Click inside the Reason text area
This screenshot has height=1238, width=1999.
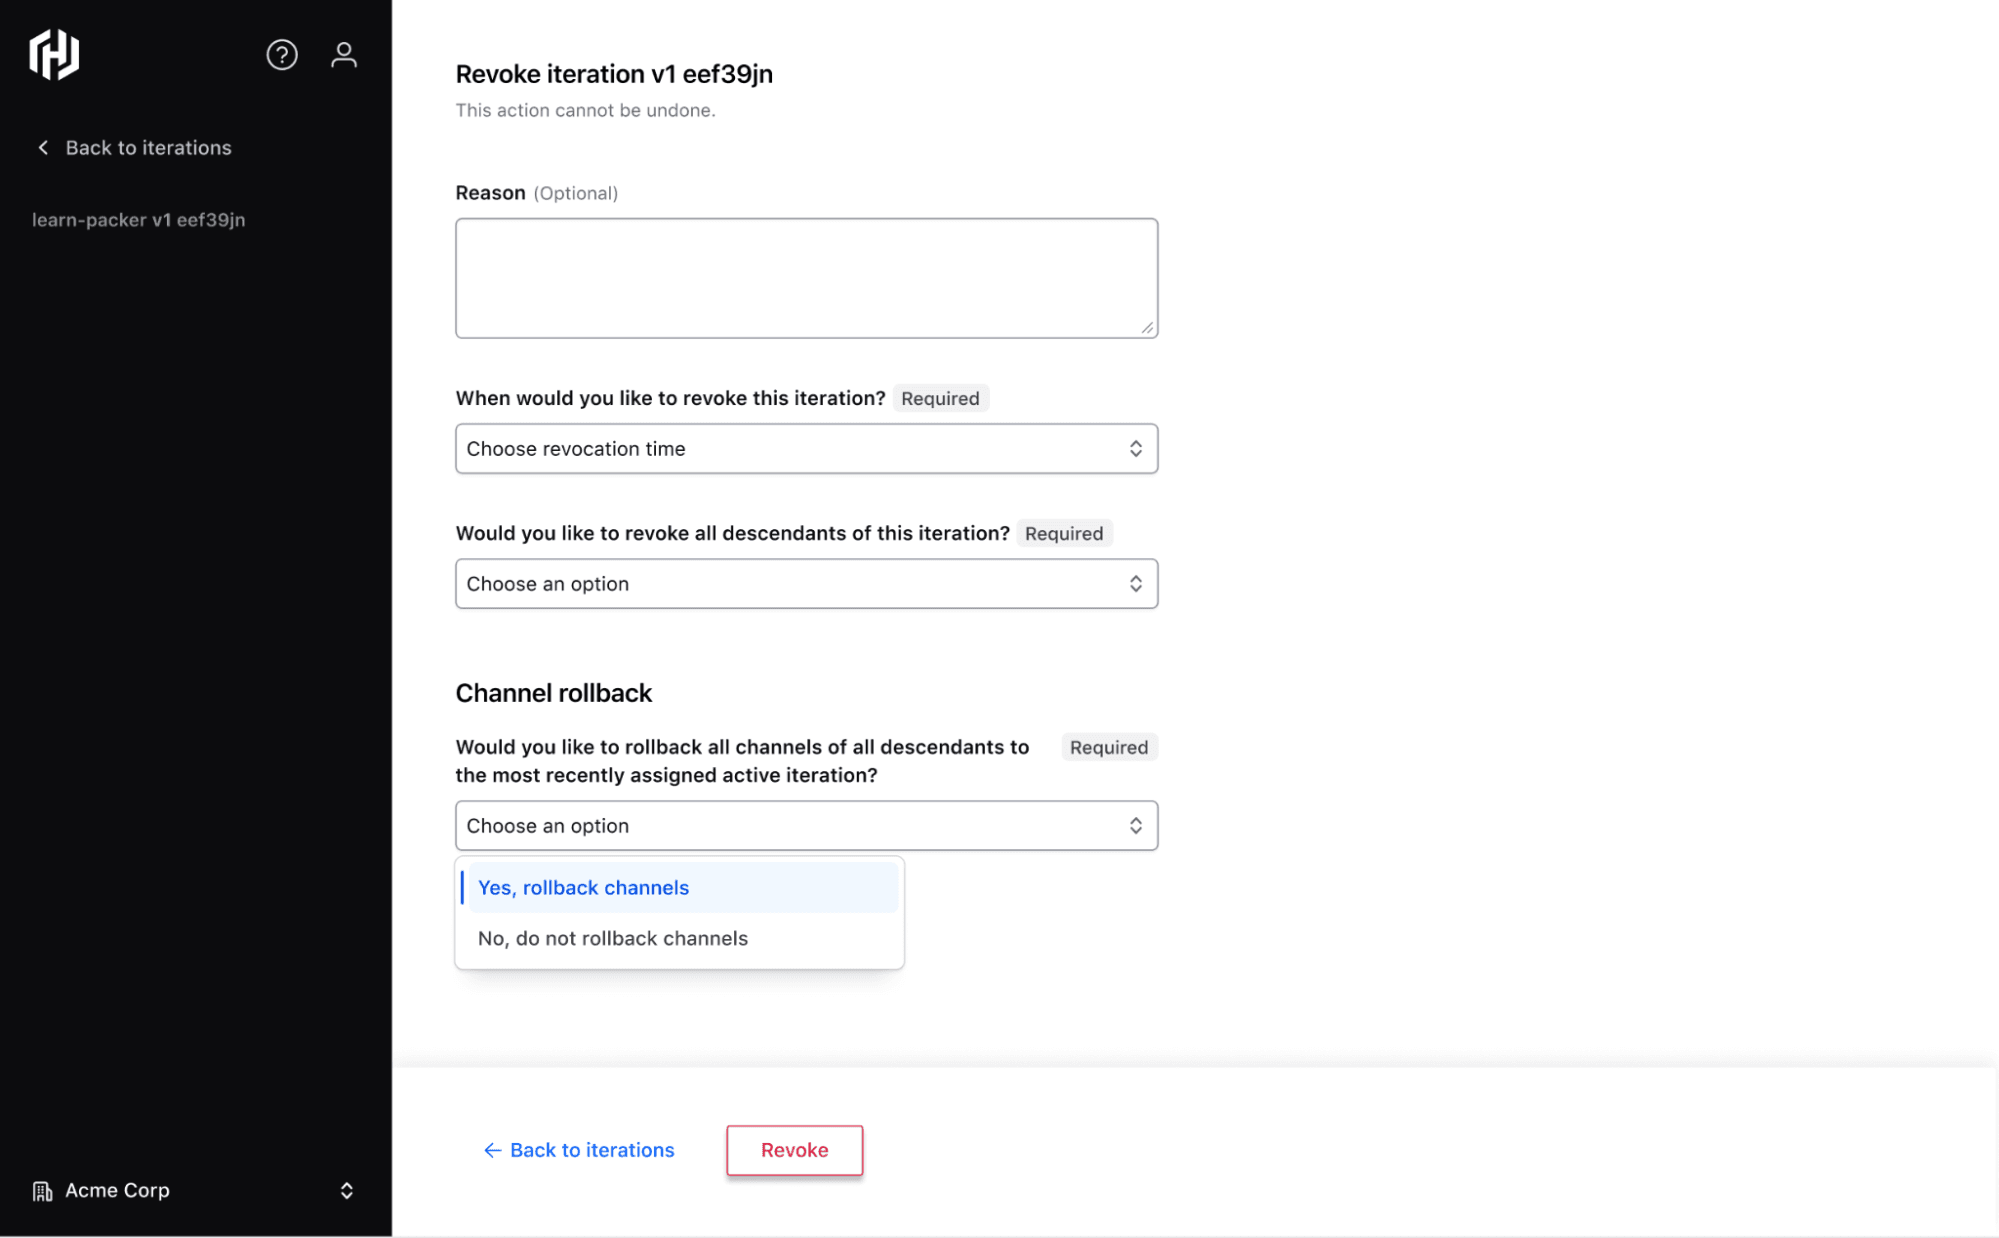pyautogui.click(x=806, y=278)
